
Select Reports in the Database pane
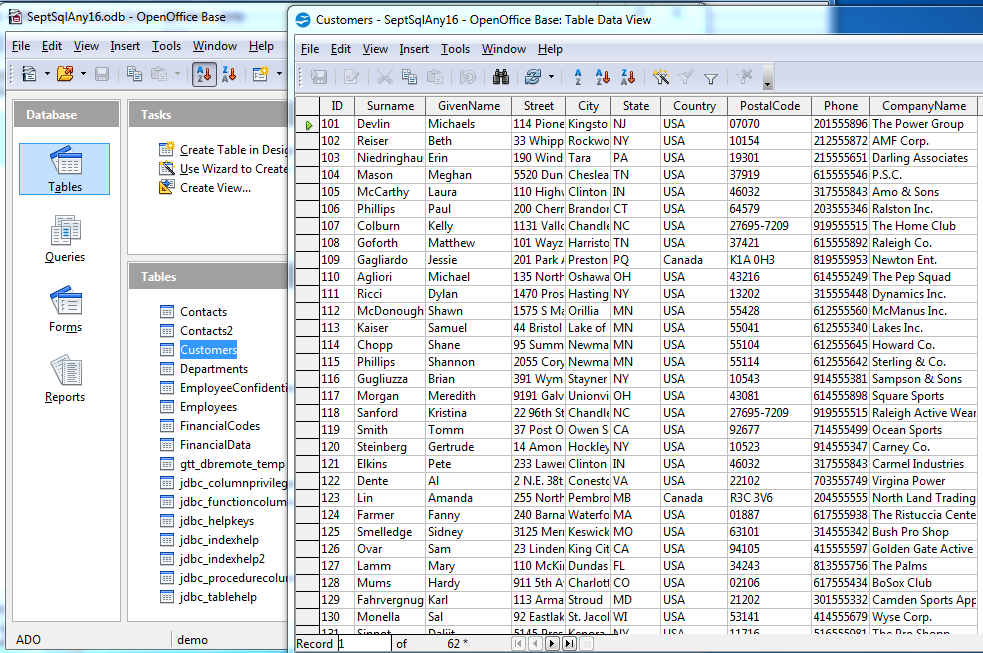coord(65,379)
